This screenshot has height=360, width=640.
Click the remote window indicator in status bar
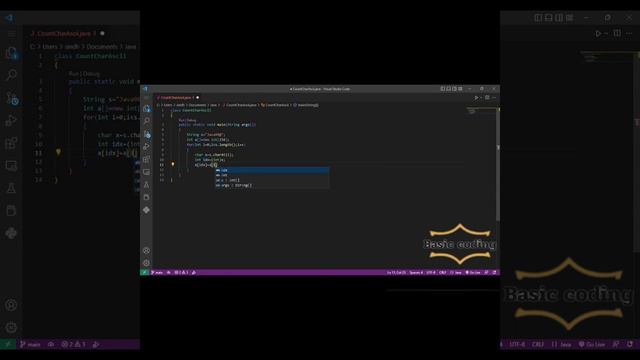click(x=144, y=272)
